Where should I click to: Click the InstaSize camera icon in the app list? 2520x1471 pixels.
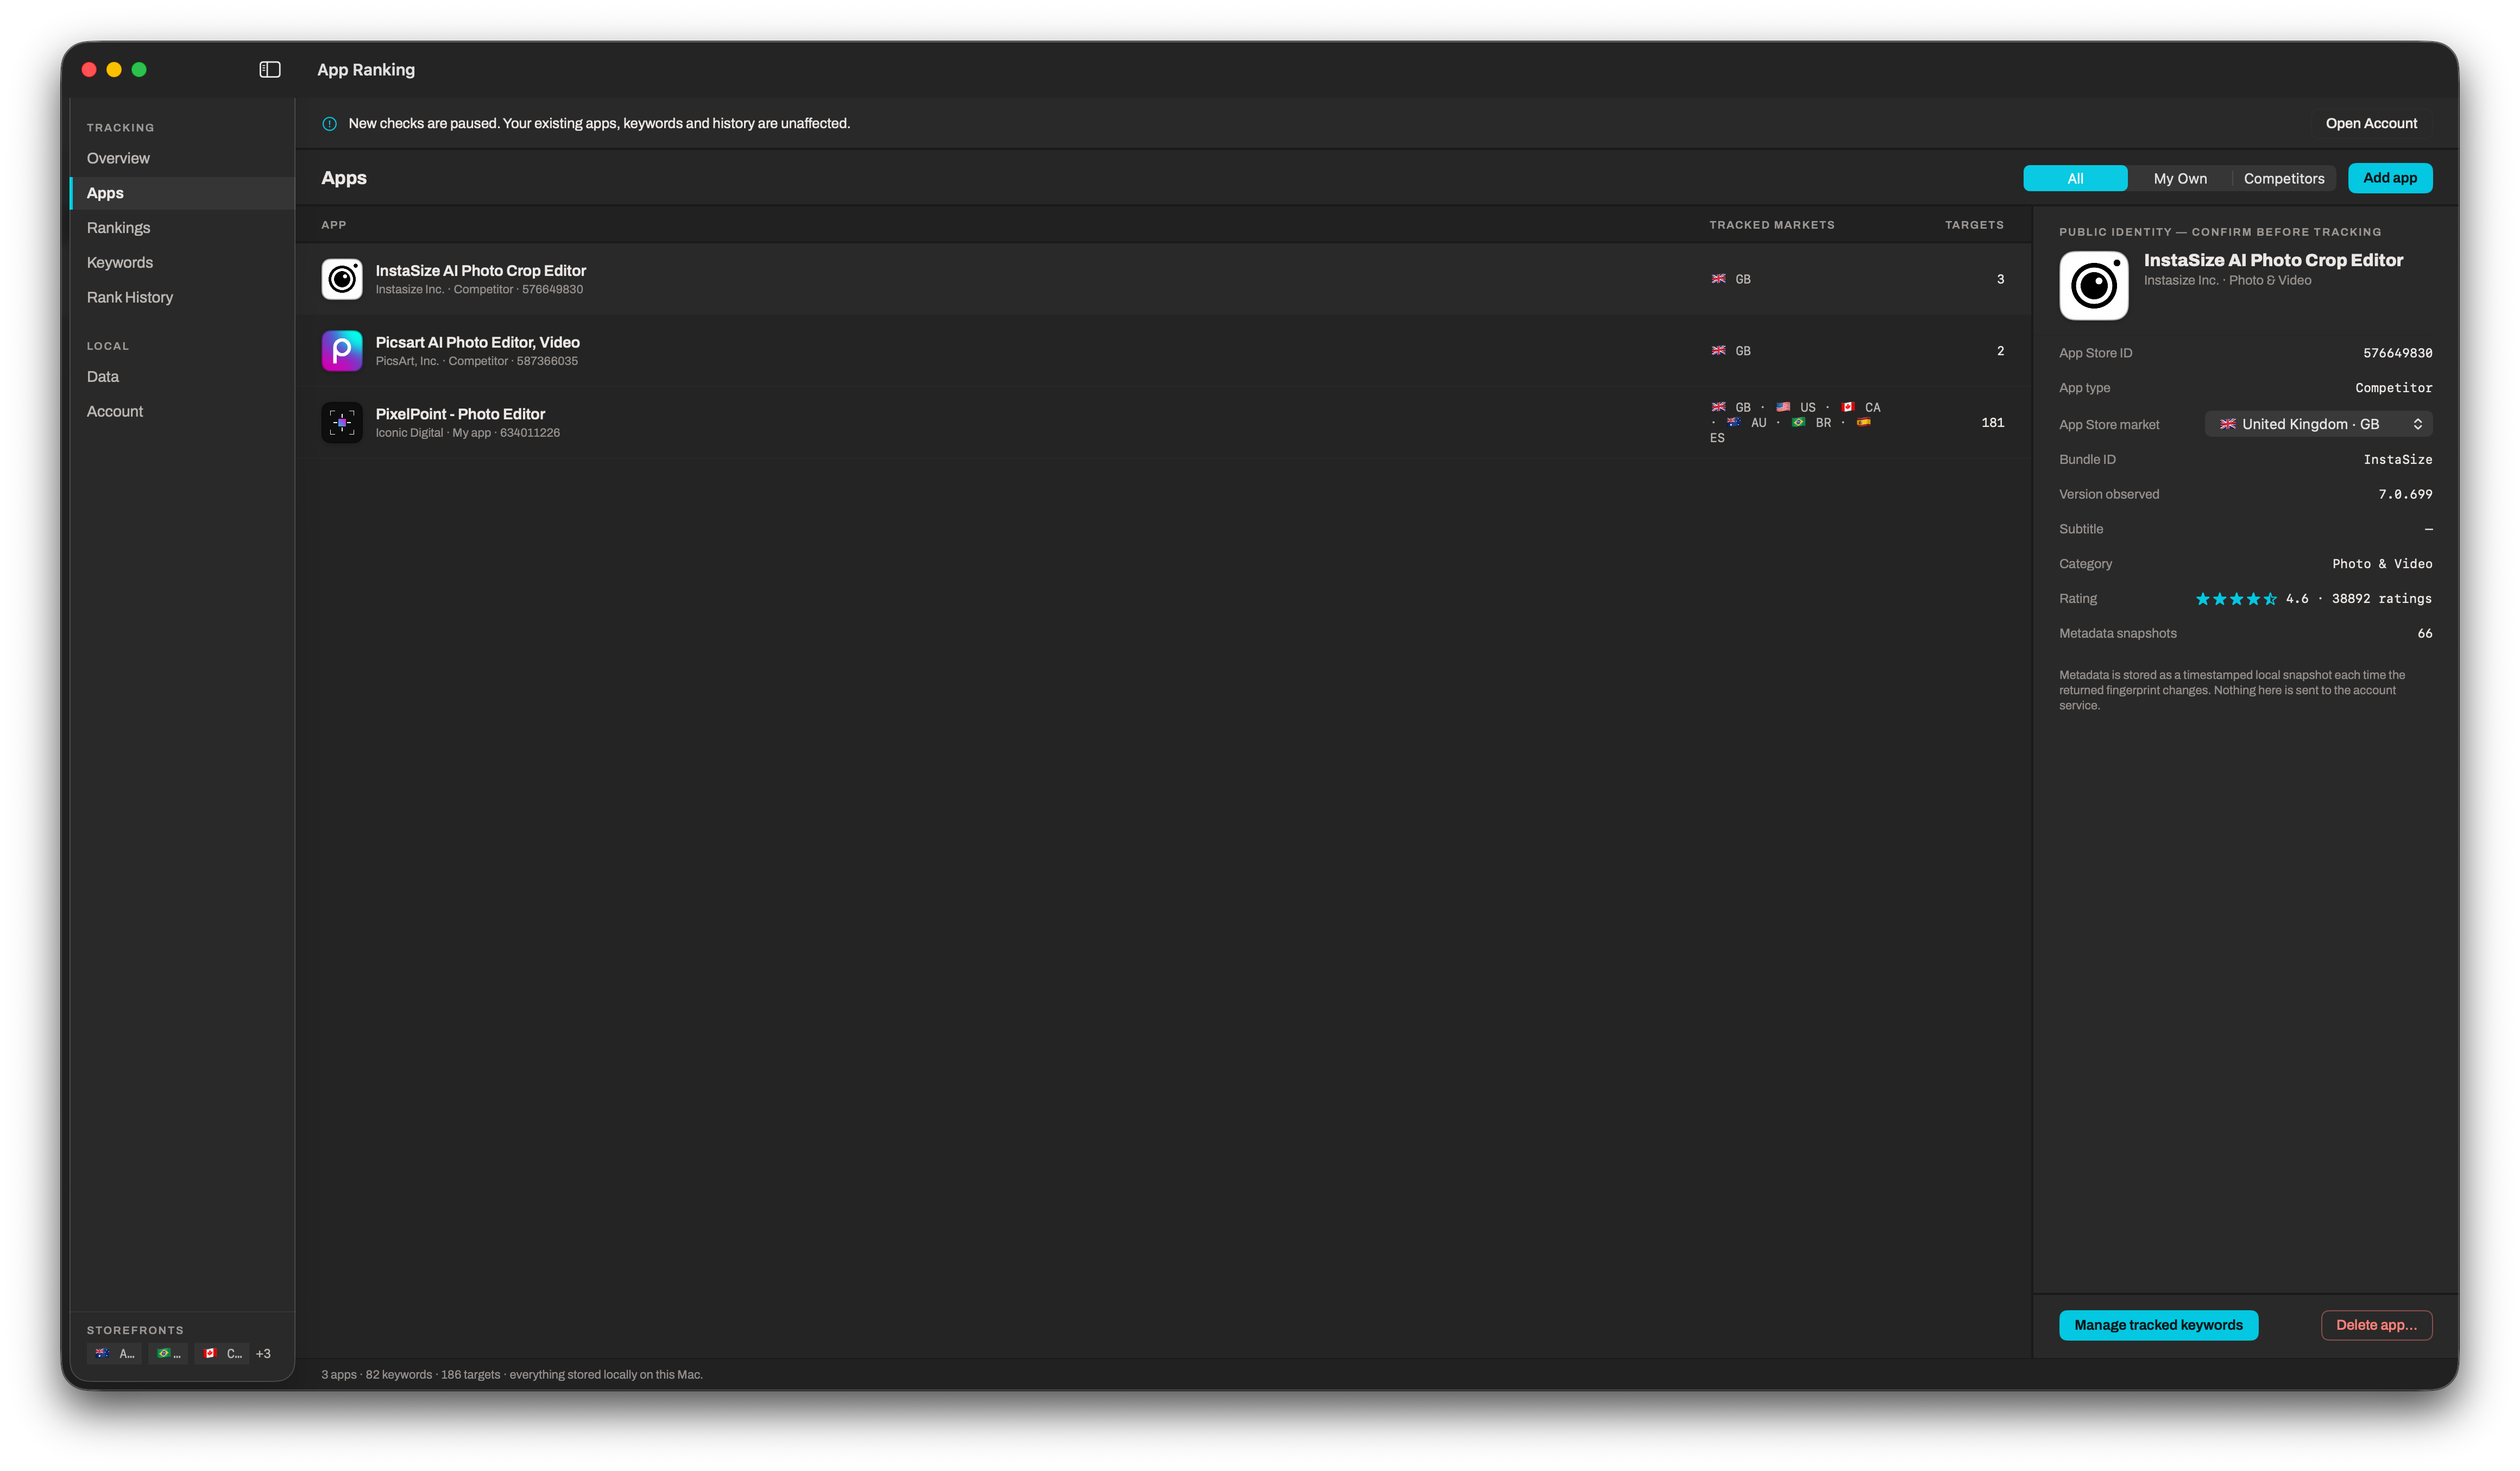pyautogui.click(x=342, y=279)
